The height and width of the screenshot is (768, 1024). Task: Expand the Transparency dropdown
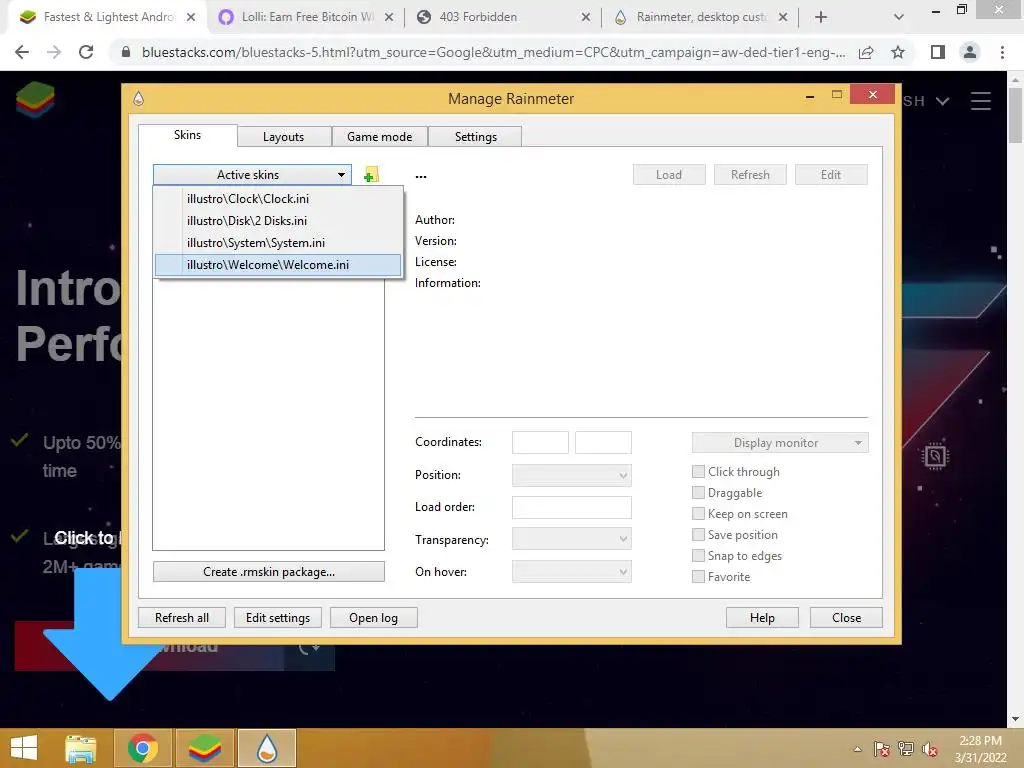[x=571, y=539]
